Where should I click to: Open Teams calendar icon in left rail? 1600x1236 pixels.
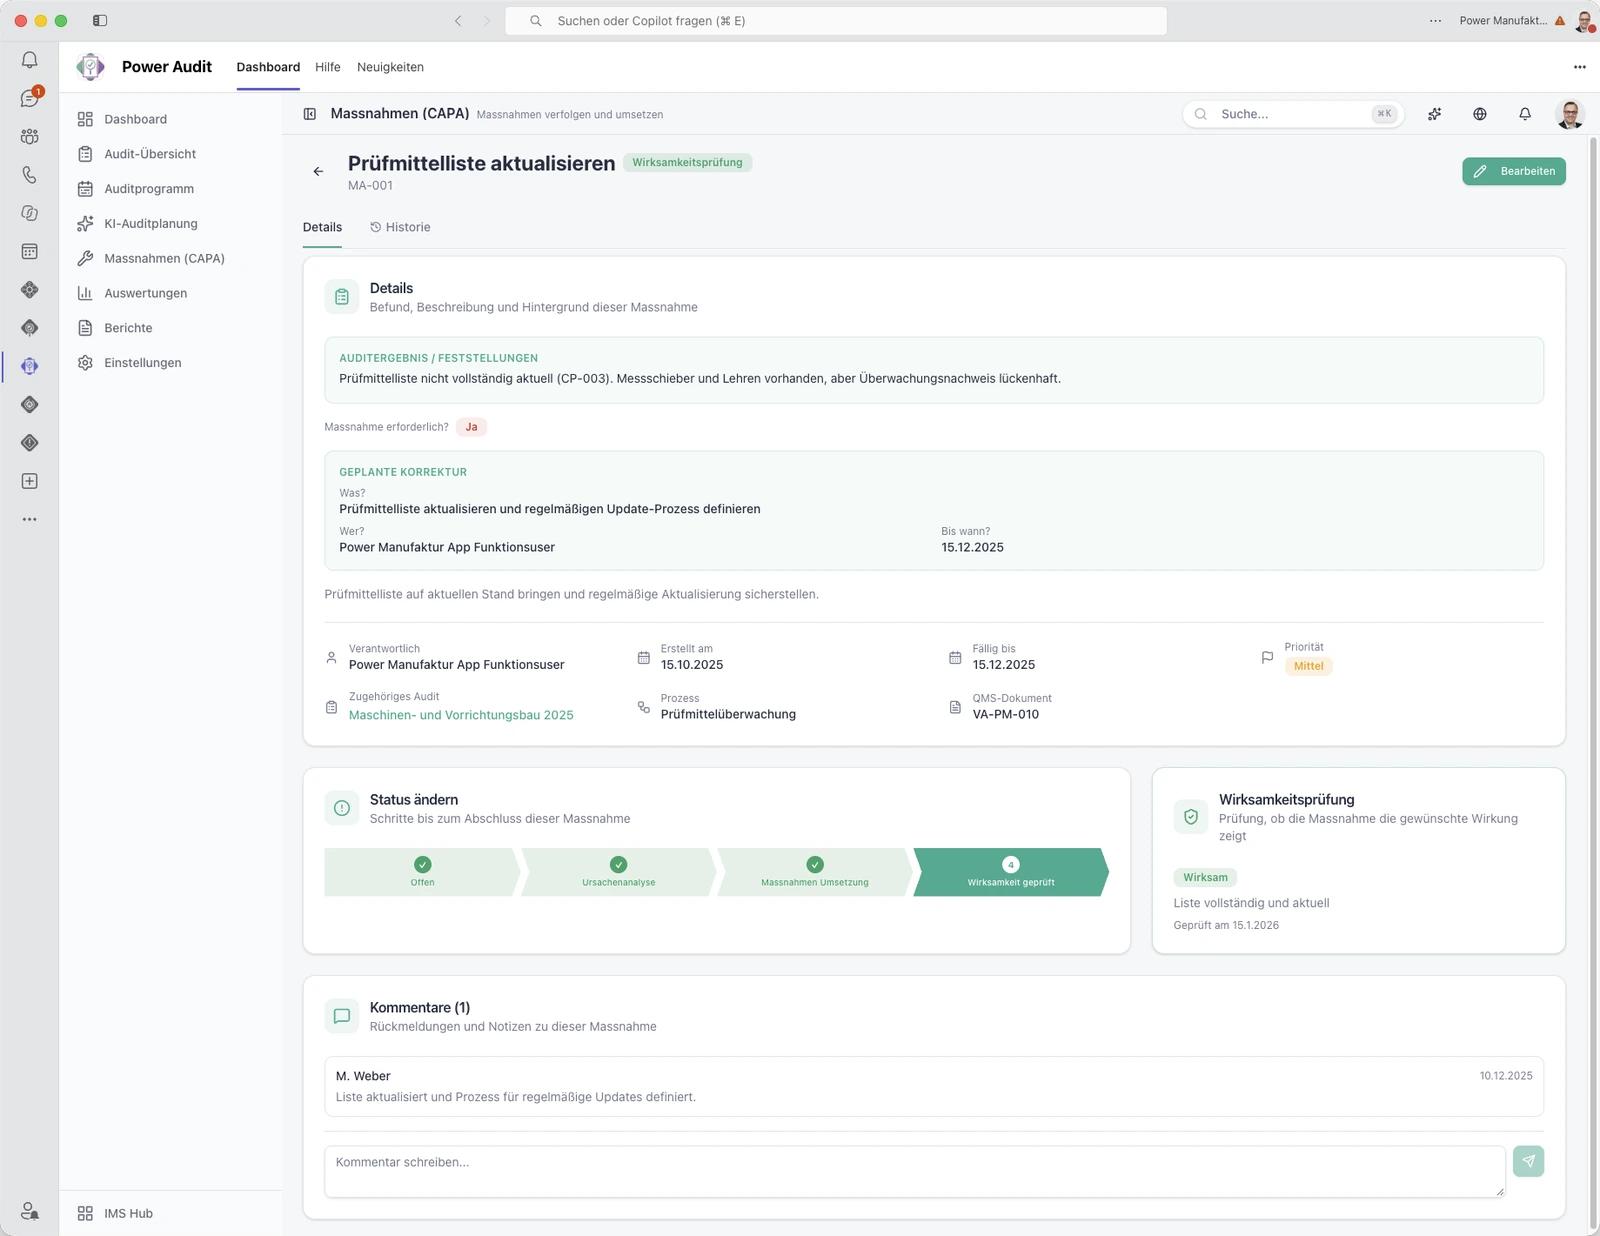[x=30, y=251]
